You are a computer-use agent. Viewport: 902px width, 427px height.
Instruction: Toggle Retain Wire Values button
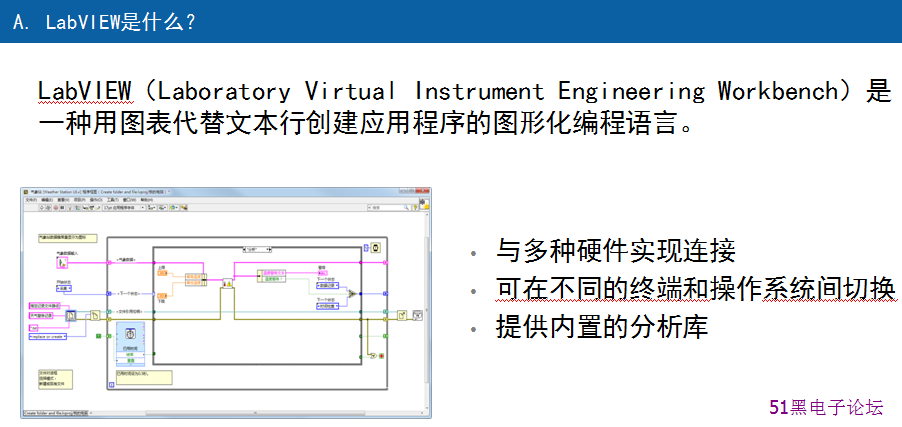click(x=78, y=208)
